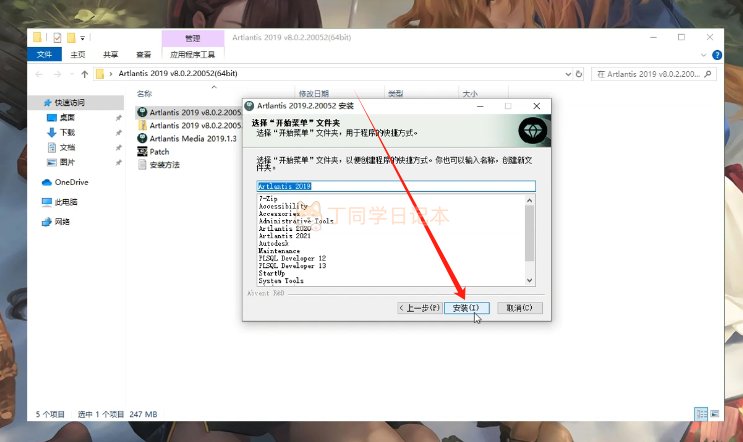Select Accessories in the folder list

click(279, 214)
